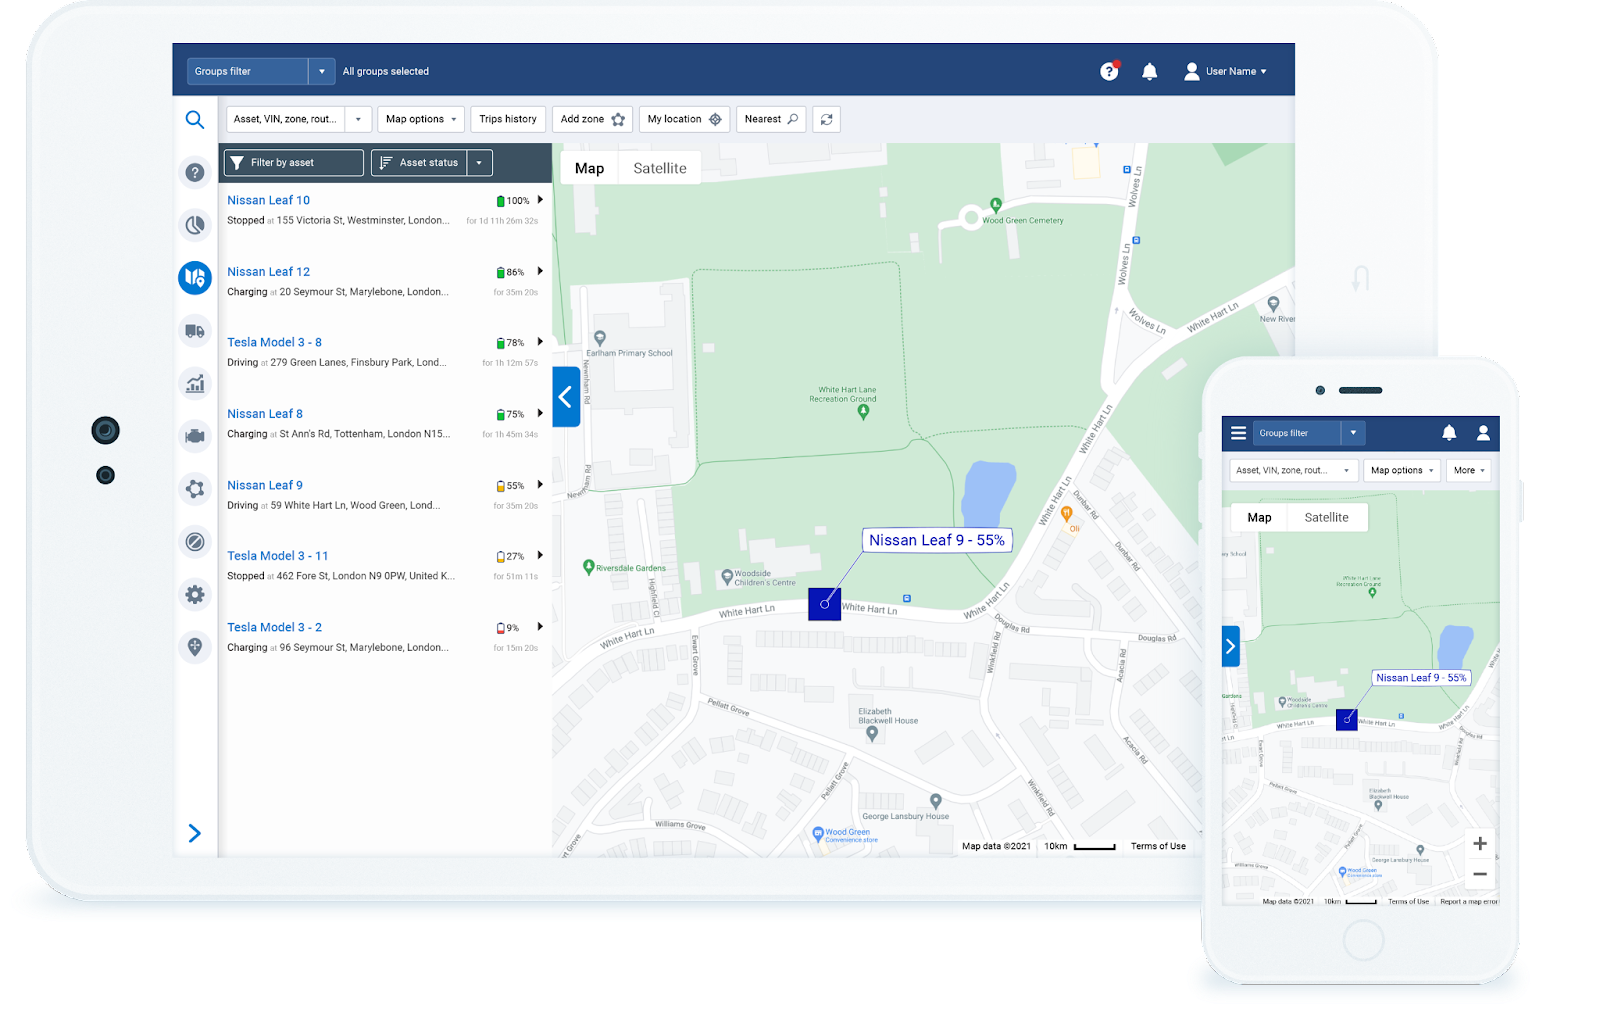Open the gear settings icon in sidebar

click(195, 594)
